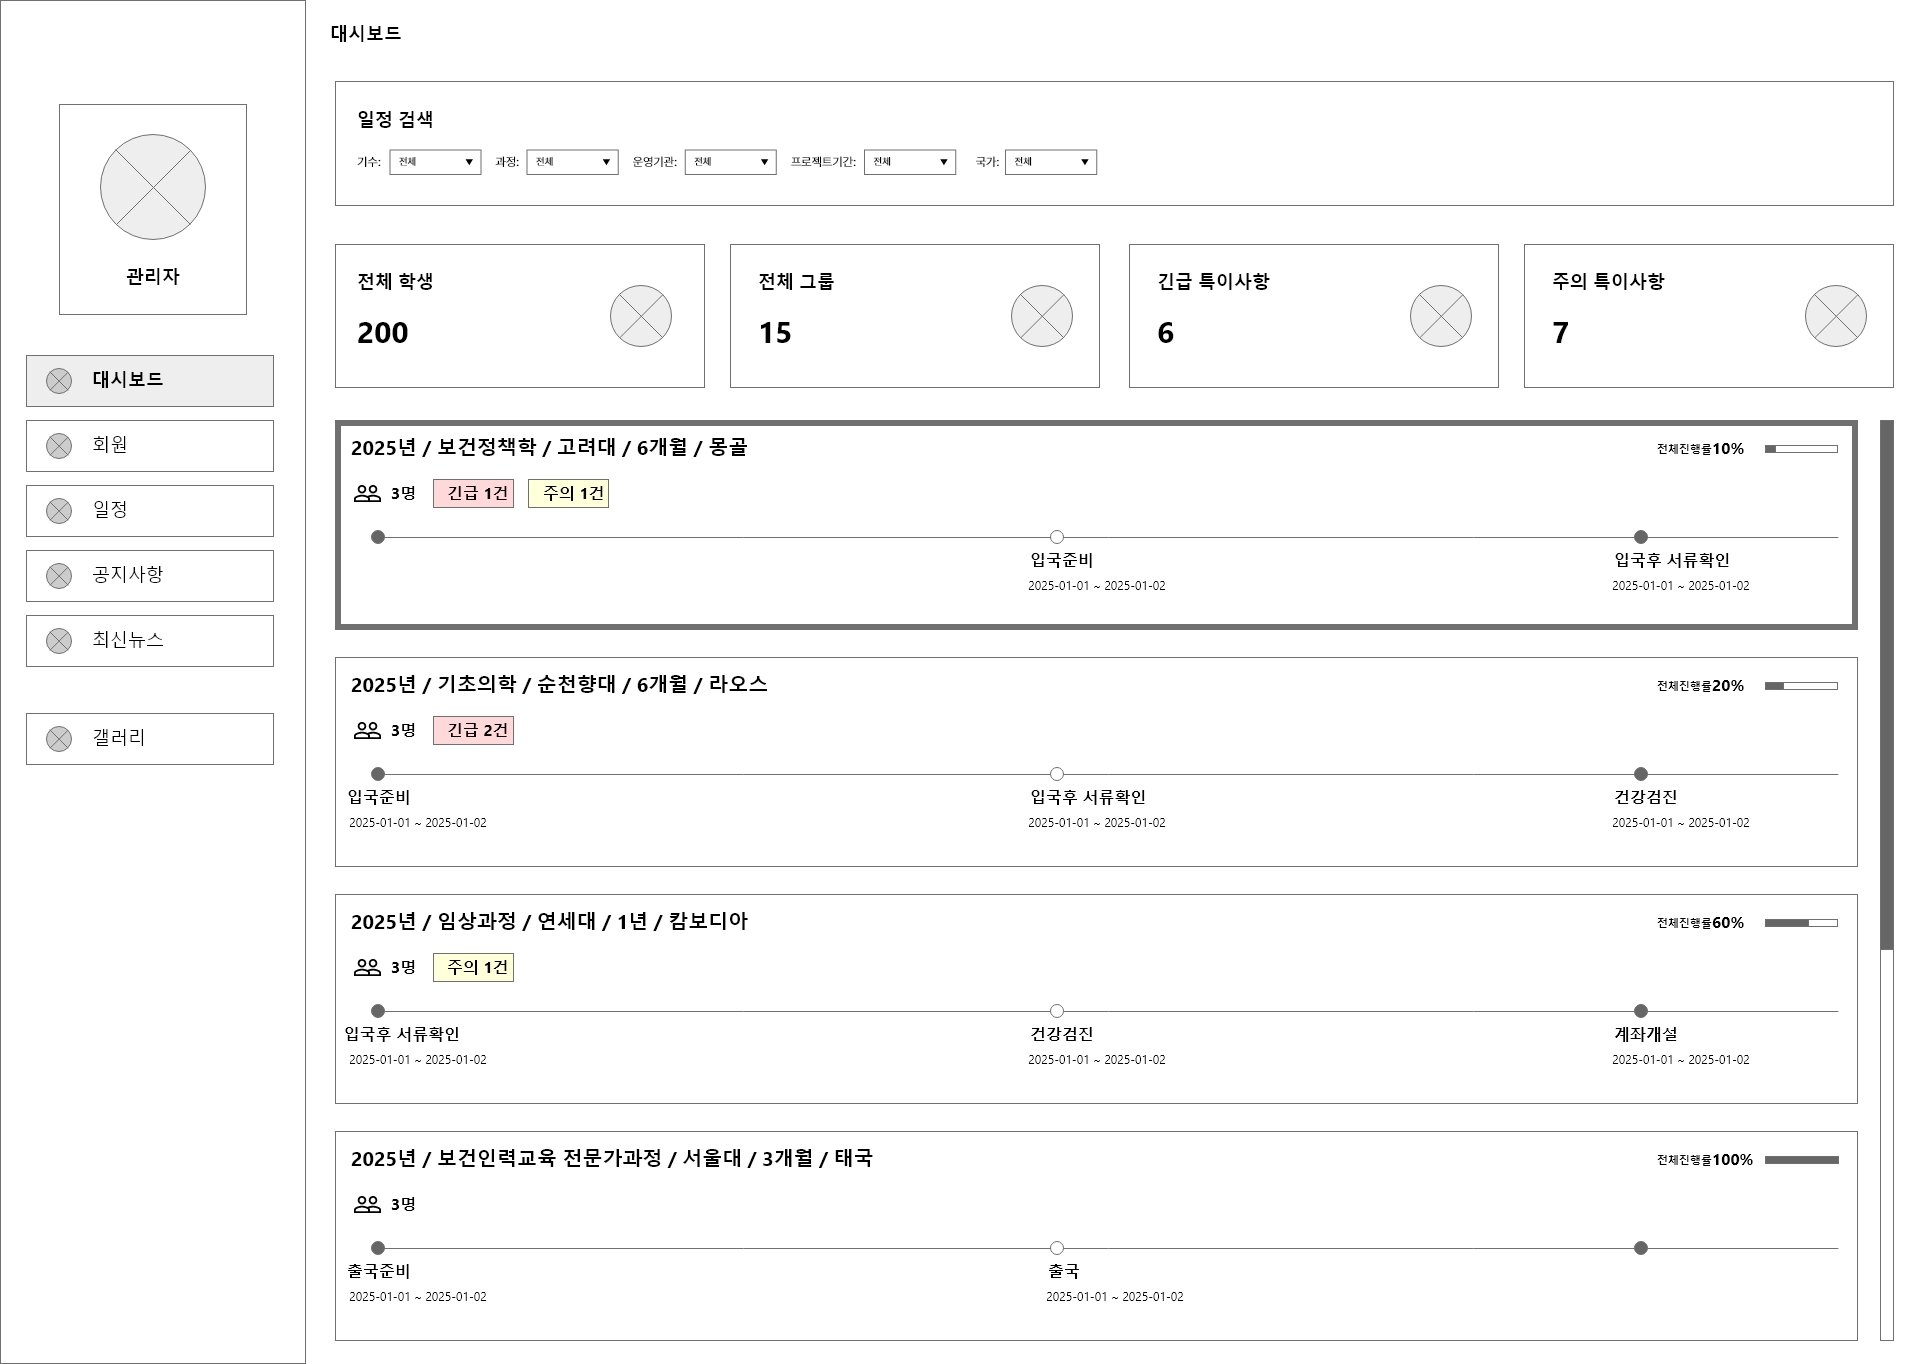Click the 긴급 특이사항 card icon

1441,316
